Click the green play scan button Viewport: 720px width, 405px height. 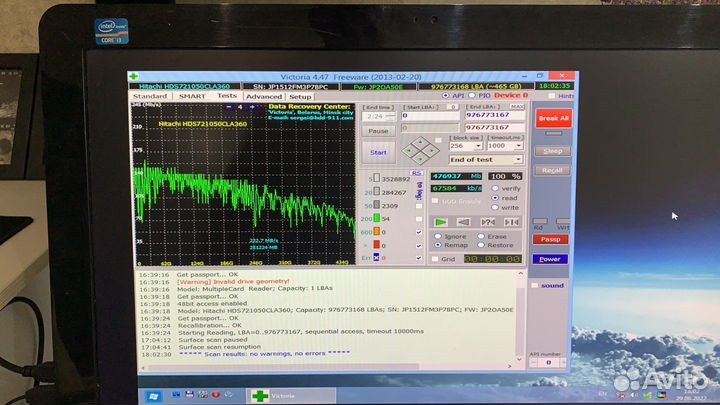tap(441, 222)
